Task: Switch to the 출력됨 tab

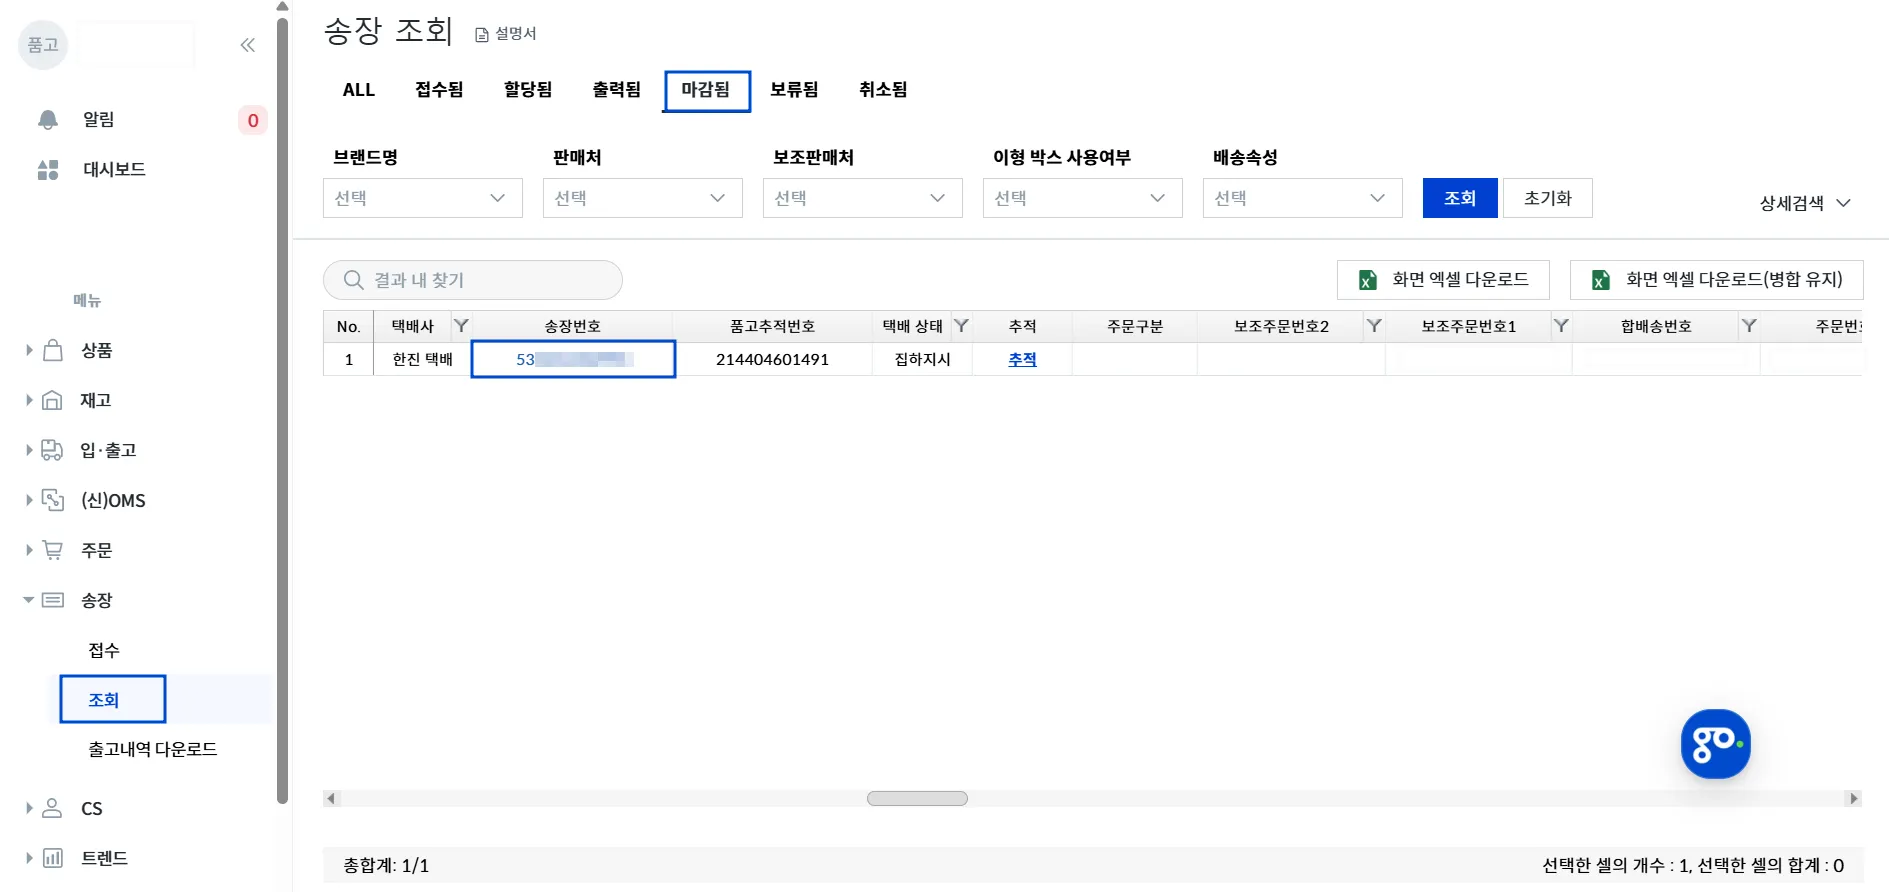Action: coord(617,90)
